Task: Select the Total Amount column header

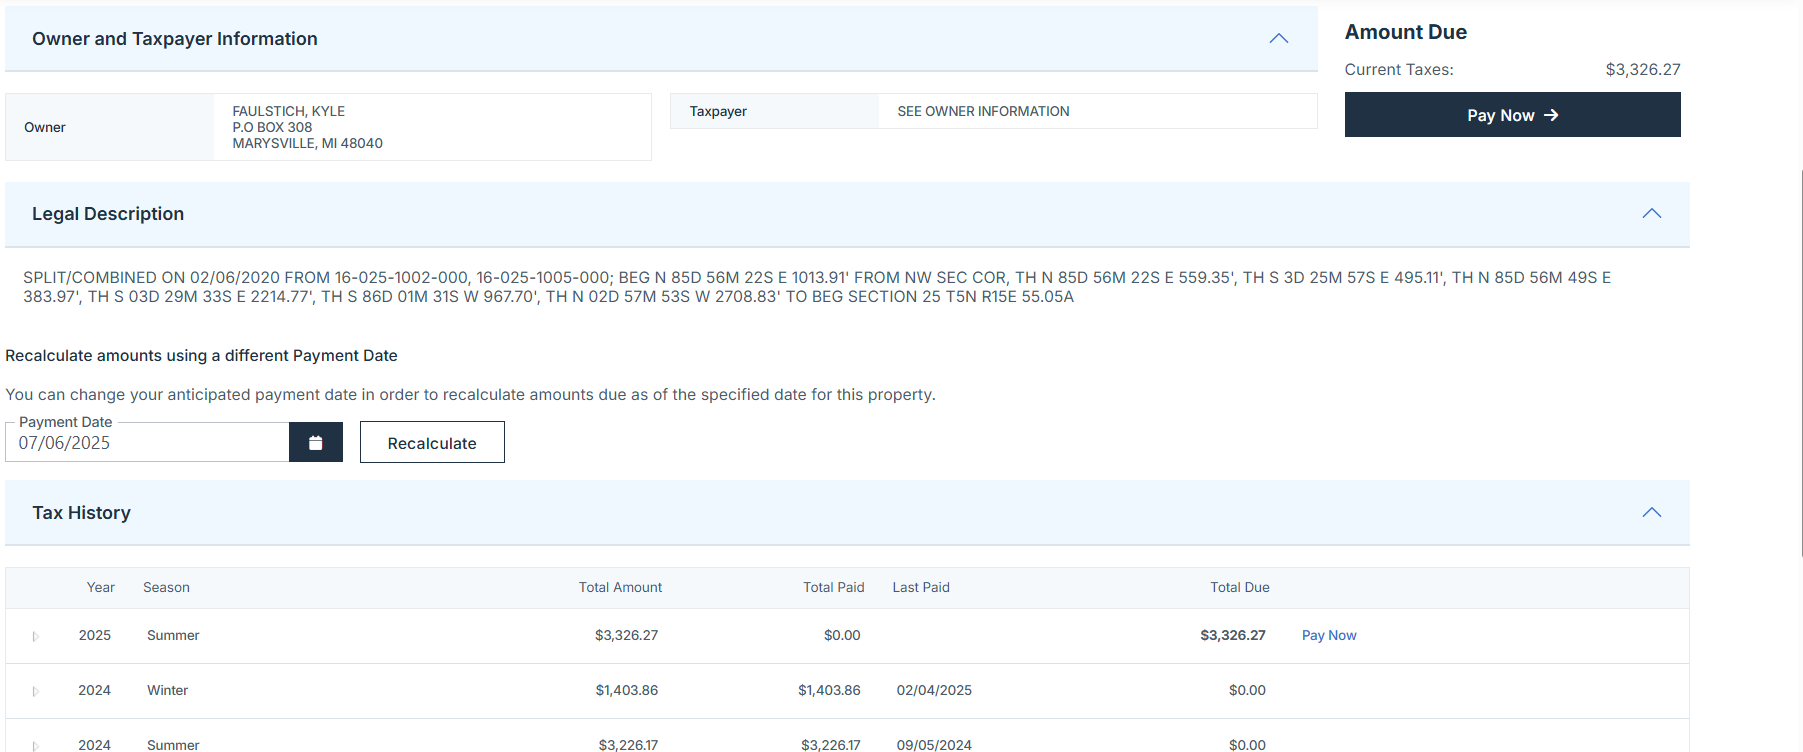Action: 619,588
